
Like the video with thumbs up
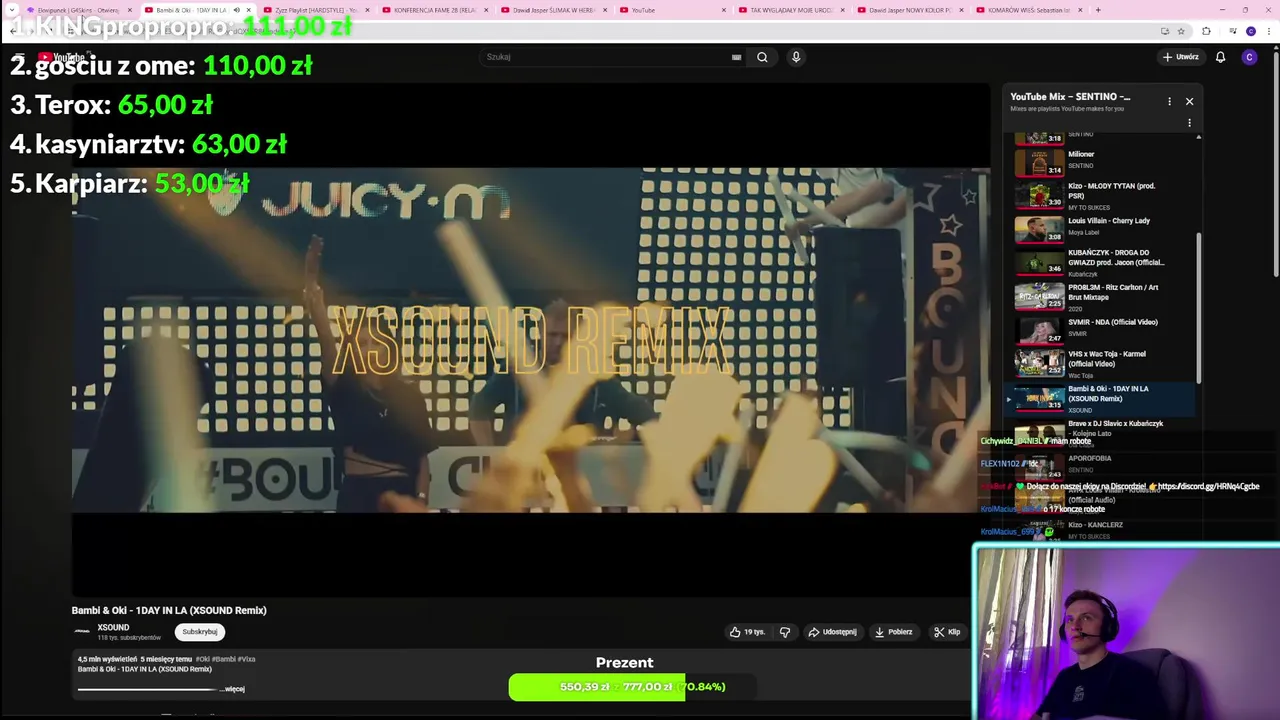747,632
